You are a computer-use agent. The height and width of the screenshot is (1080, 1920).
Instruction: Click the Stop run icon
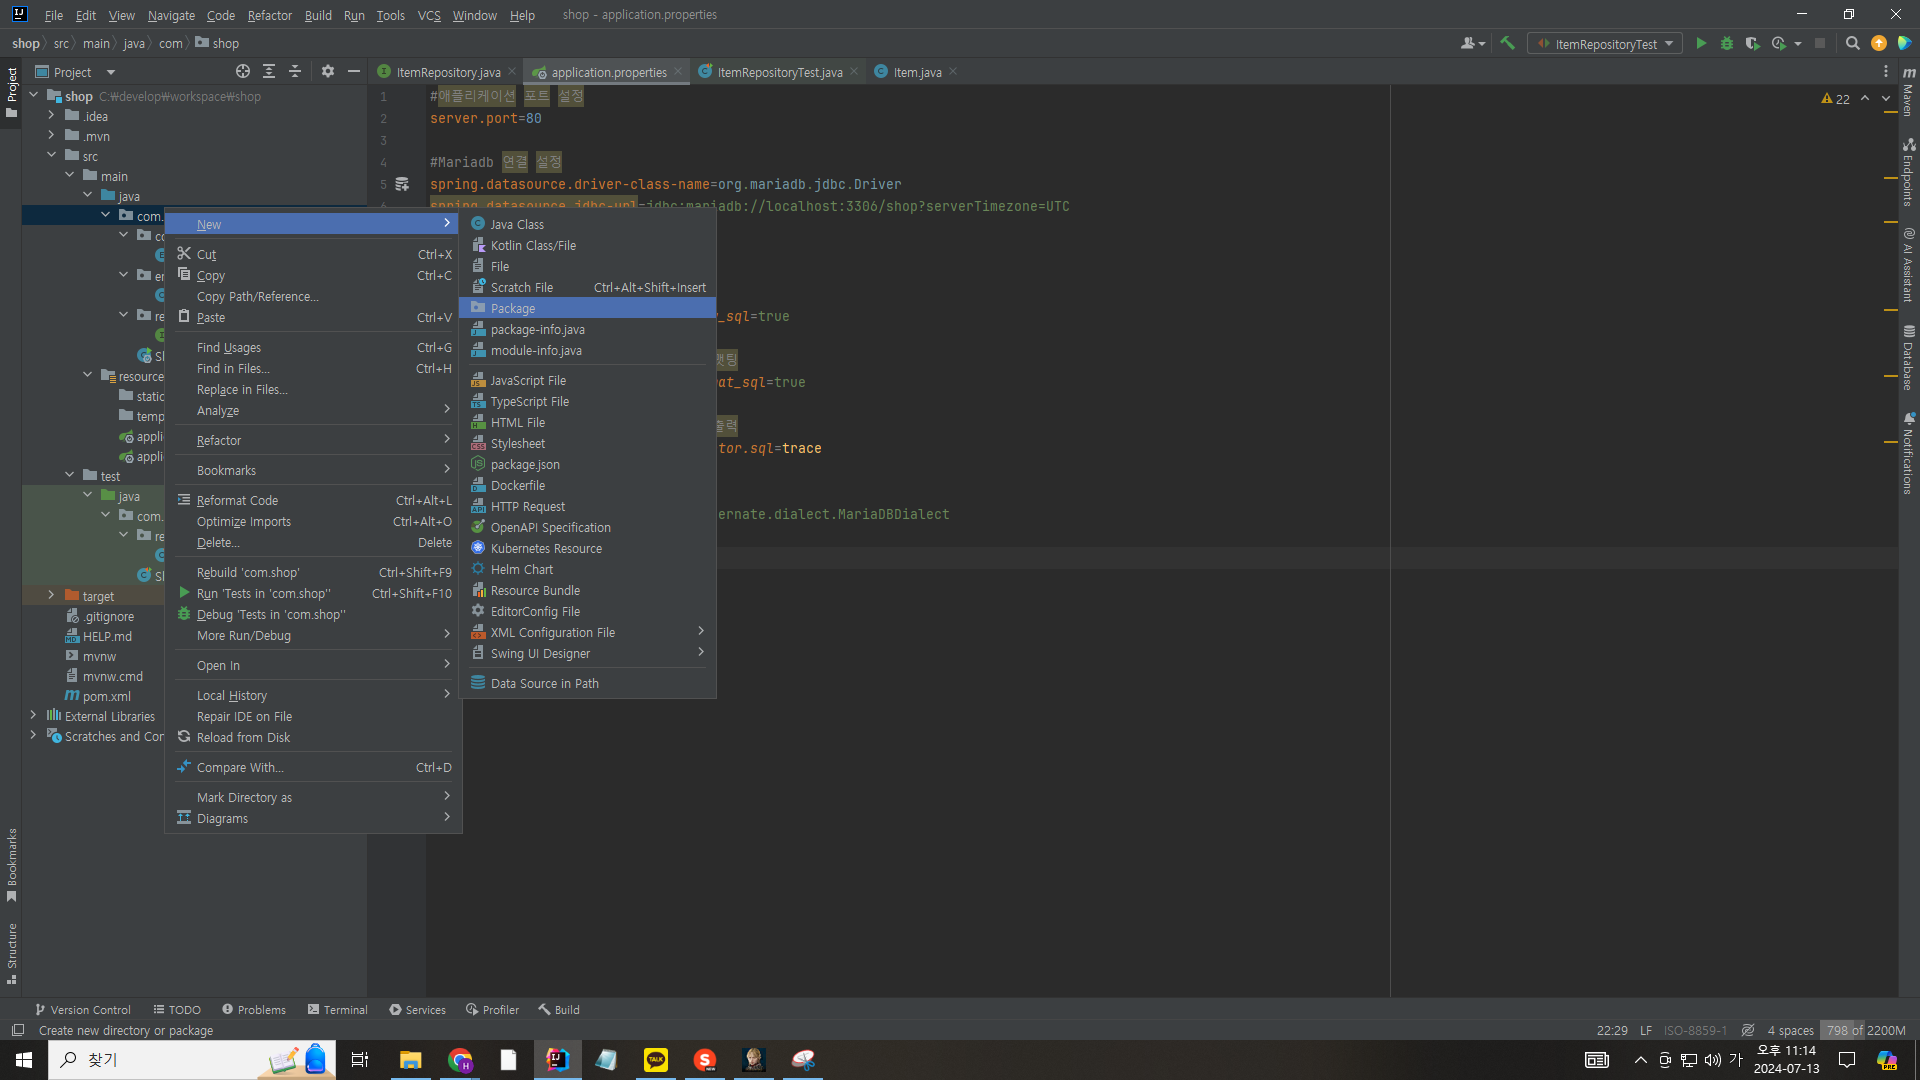[1820, 43]
